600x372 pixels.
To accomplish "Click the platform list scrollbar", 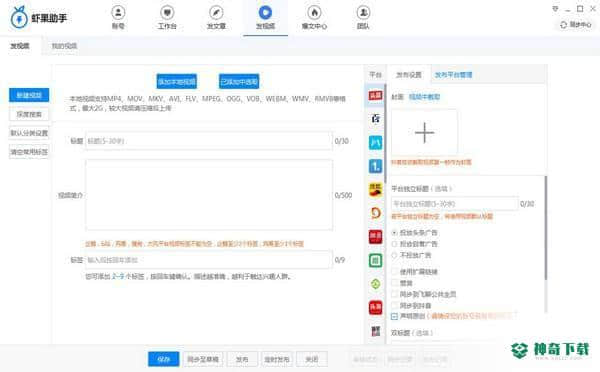I will pos(385,133).
